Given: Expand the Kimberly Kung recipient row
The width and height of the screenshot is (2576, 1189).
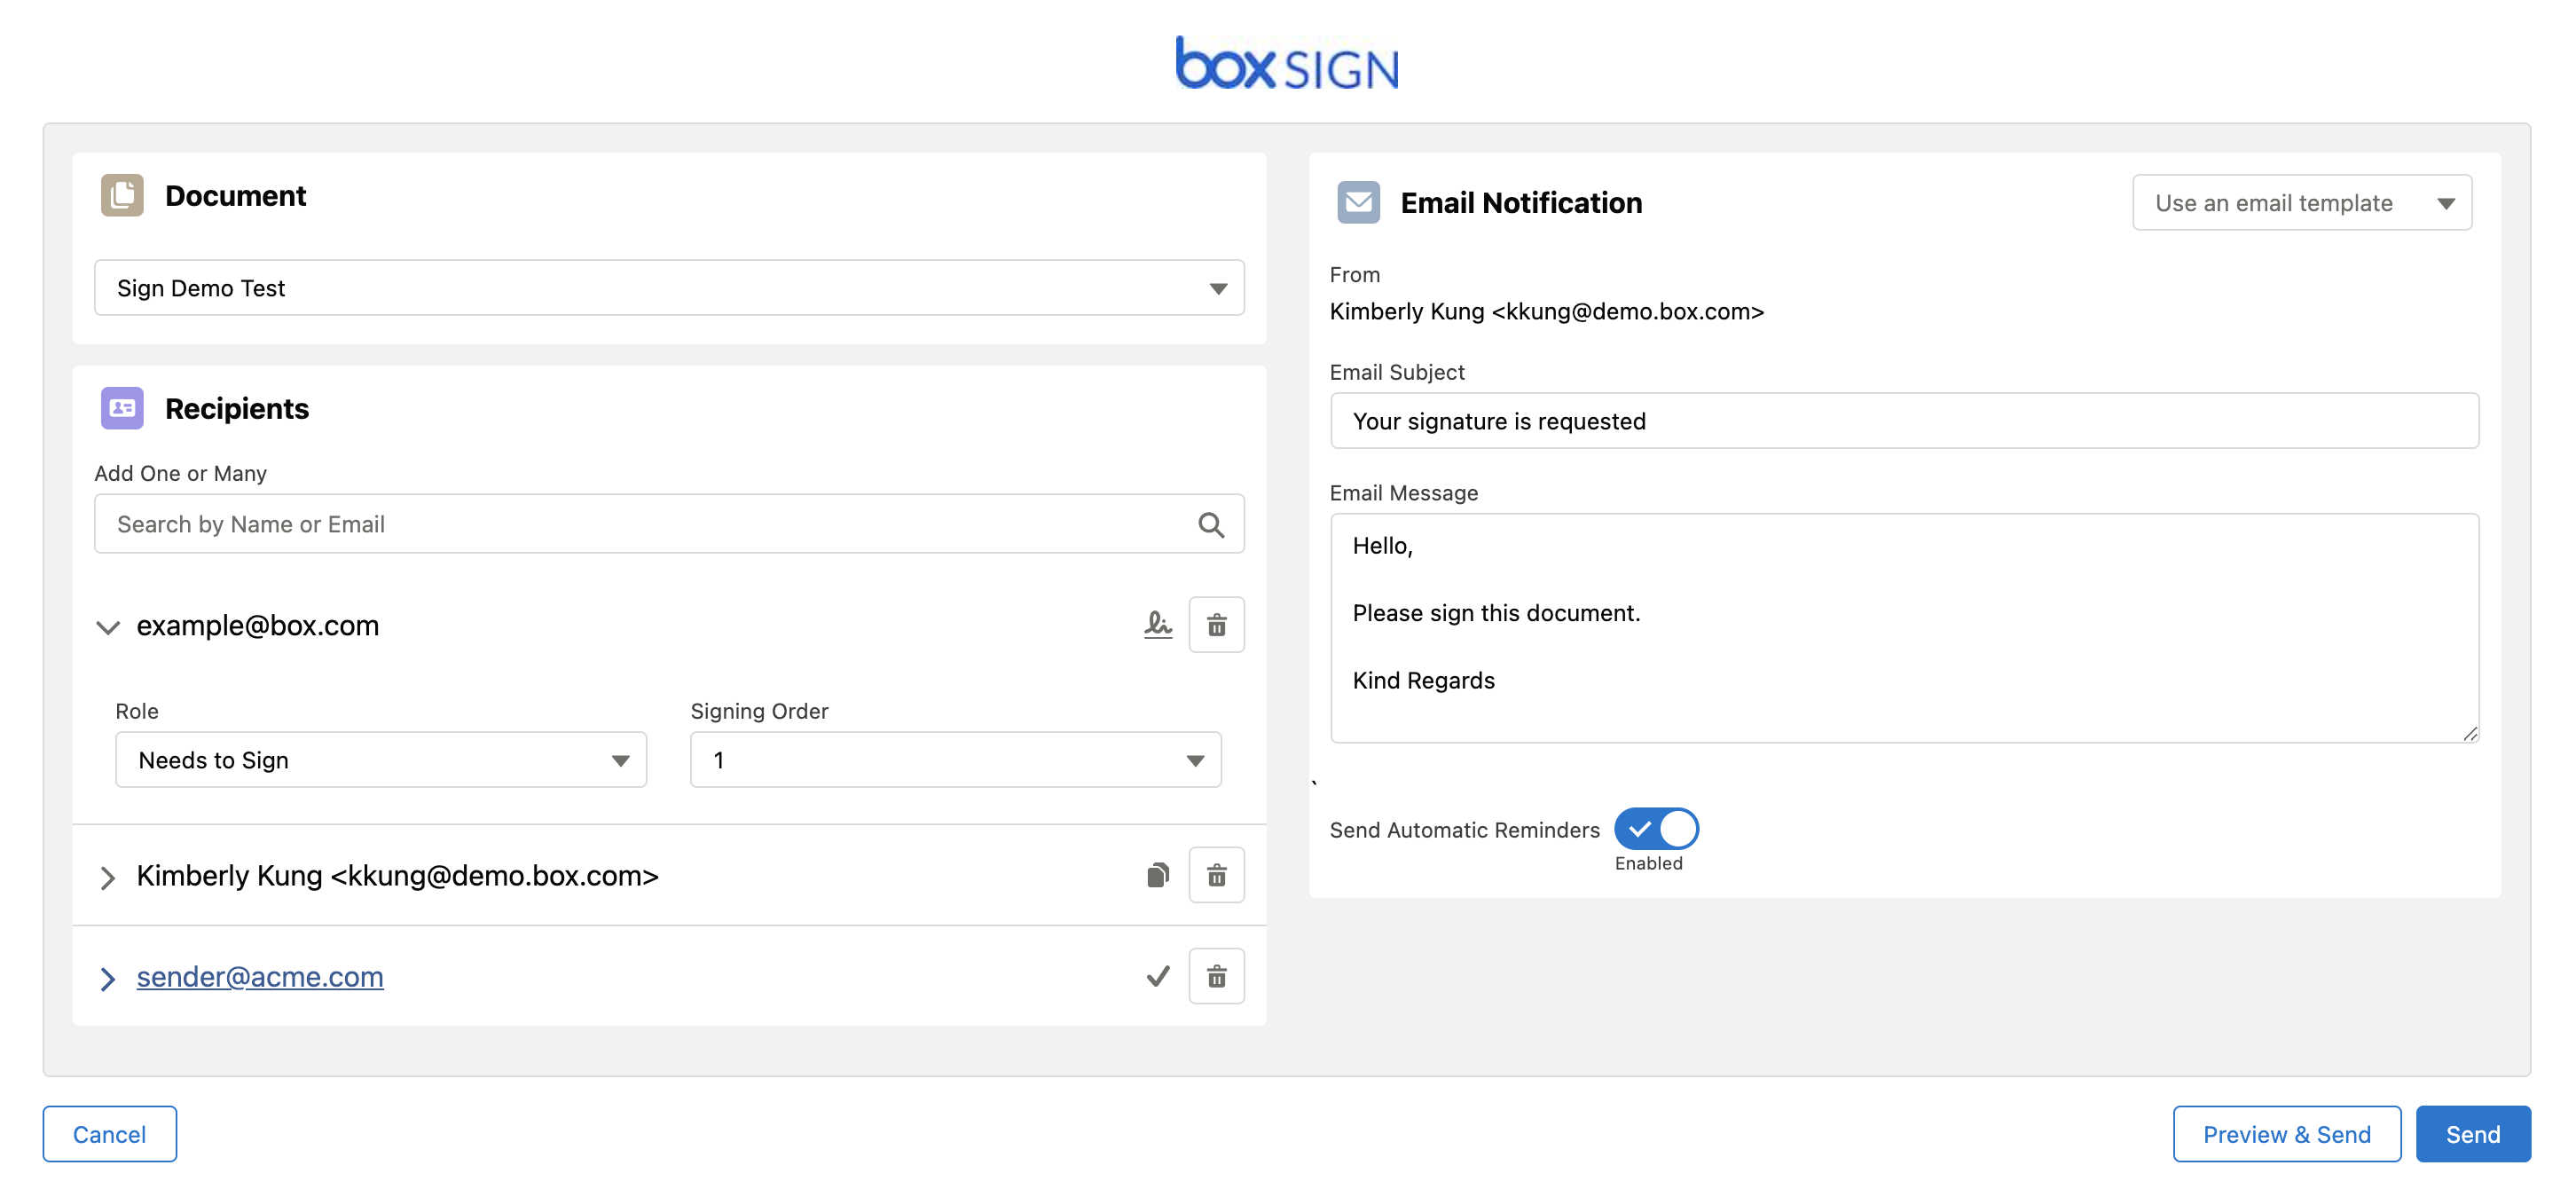Looking at the screenshot, I should [108, 877].
